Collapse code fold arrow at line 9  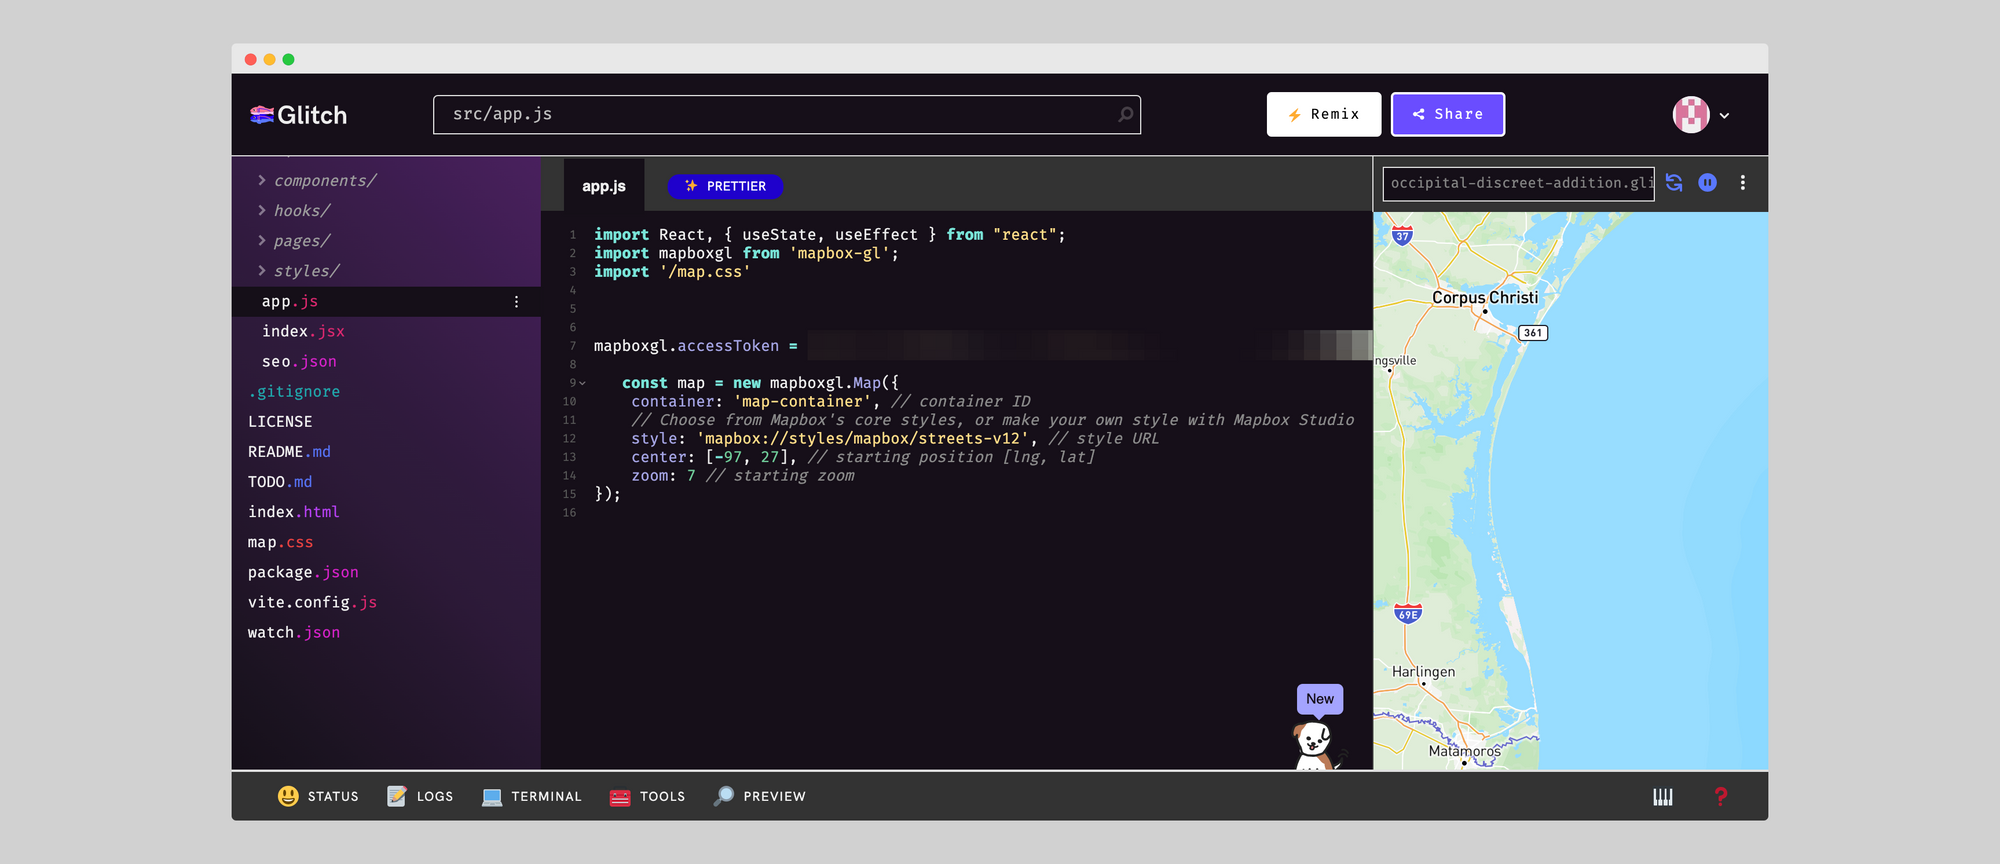(x=582, y=384)
